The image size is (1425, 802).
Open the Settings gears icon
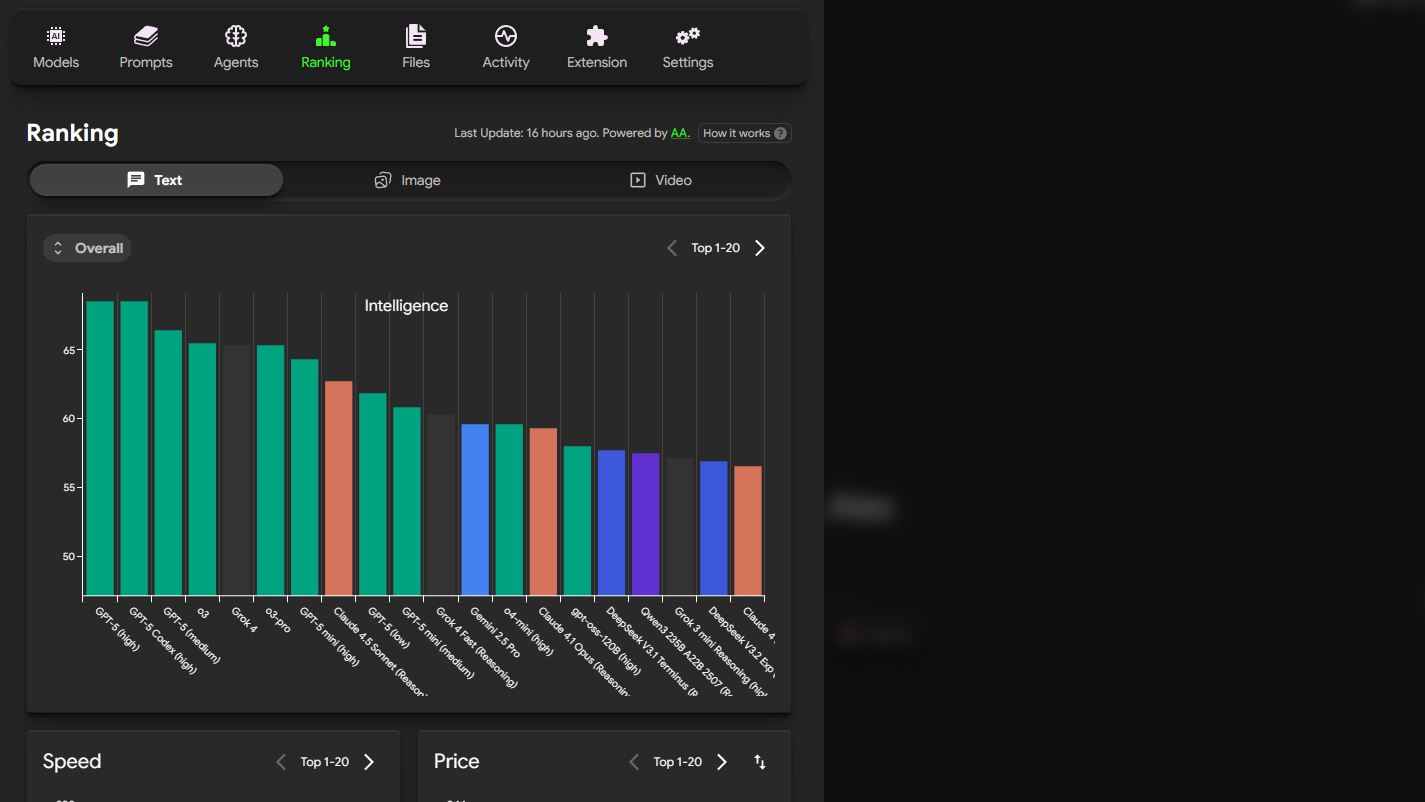(688, 37)
